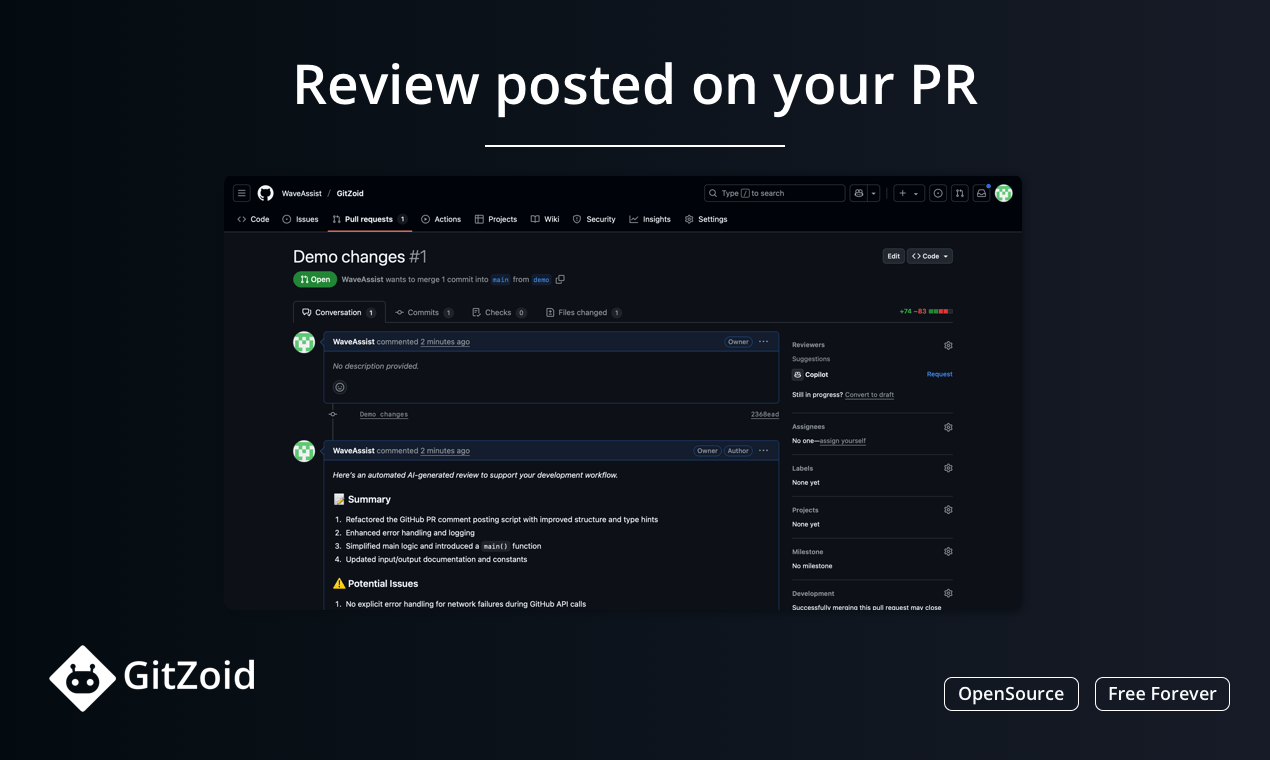1270x760 pixels.
Task: Click the Convert to draft link
Action: (x=869, y=395)
